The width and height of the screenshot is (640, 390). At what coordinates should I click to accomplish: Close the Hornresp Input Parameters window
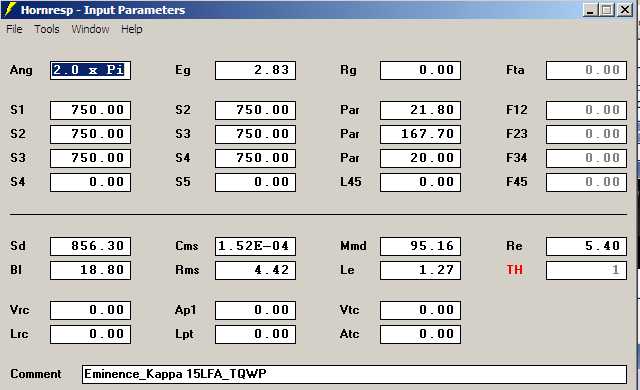(x=624, y=9)
